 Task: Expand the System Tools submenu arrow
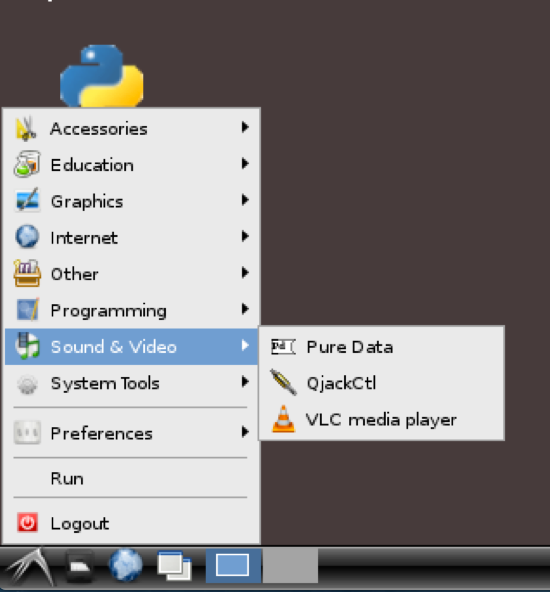245,382
